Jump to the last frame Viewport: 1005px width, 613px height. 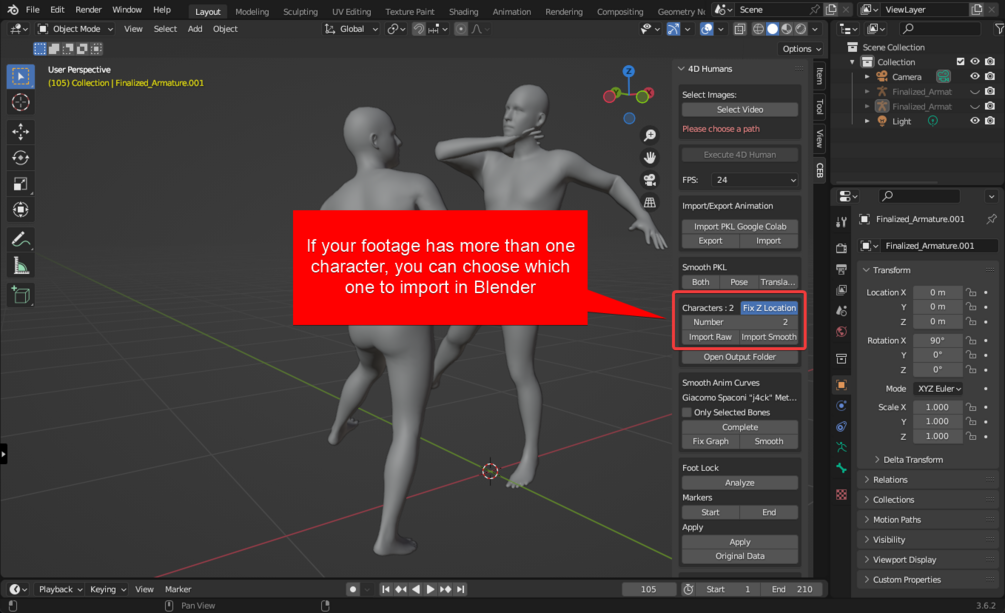(460, 589)
